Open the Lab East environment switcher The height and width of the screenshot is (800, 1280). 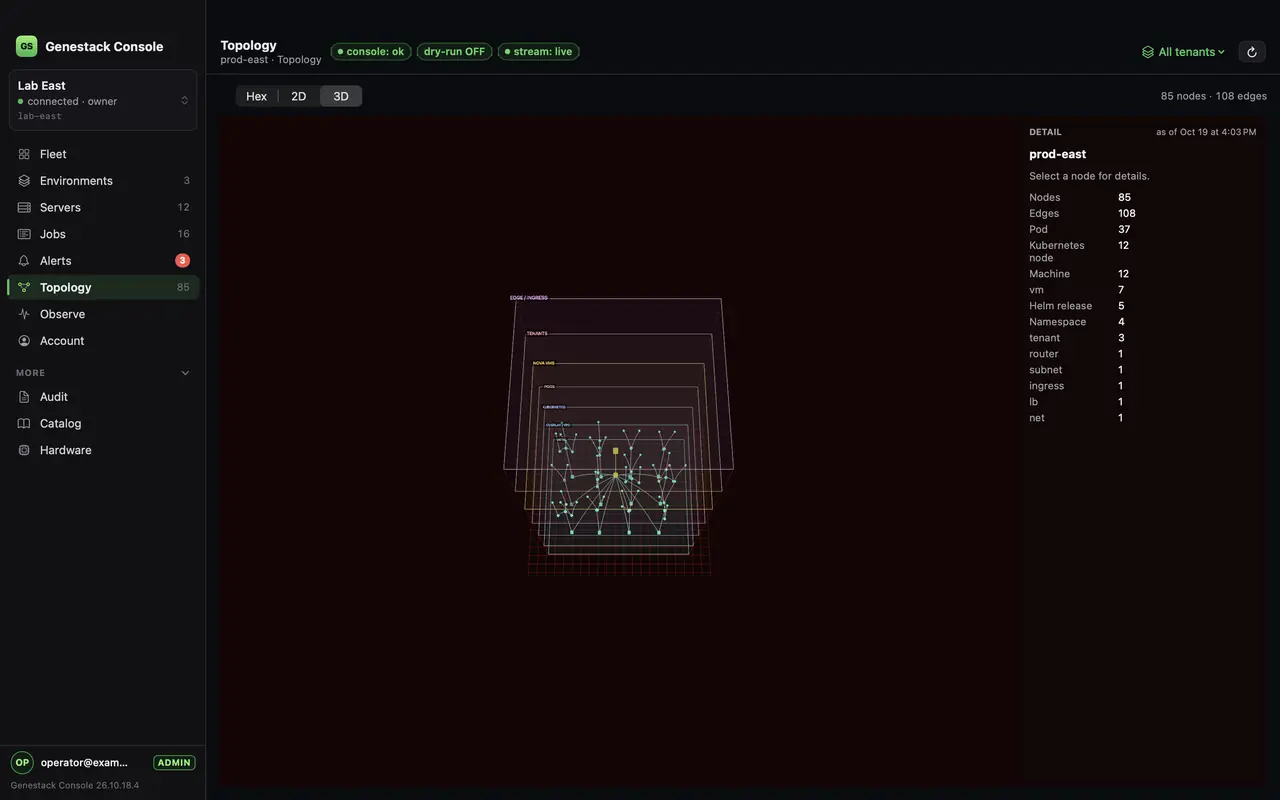coord(103,100)
